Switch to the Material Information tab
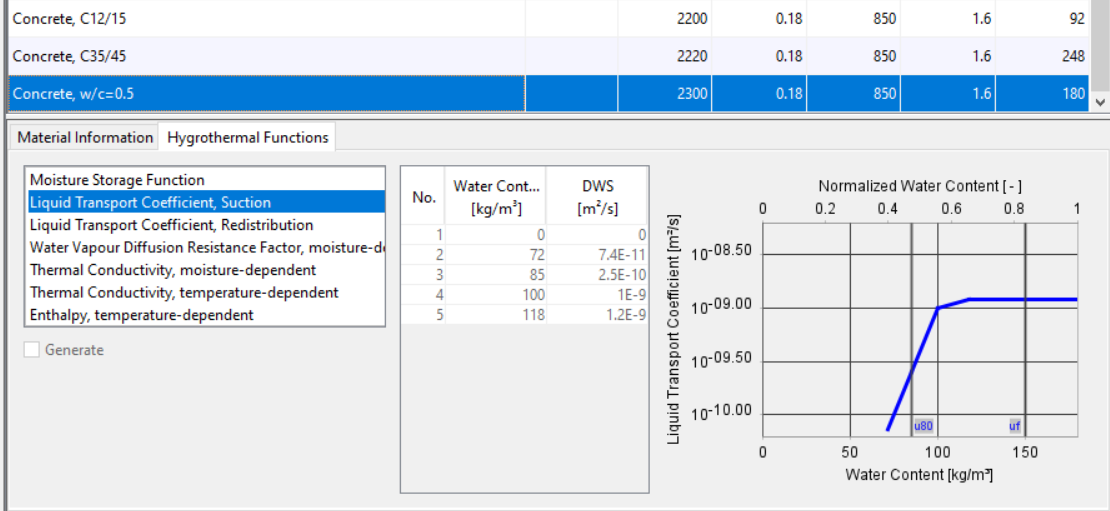This screenshot has height=511, width=1110. [85, 137]
